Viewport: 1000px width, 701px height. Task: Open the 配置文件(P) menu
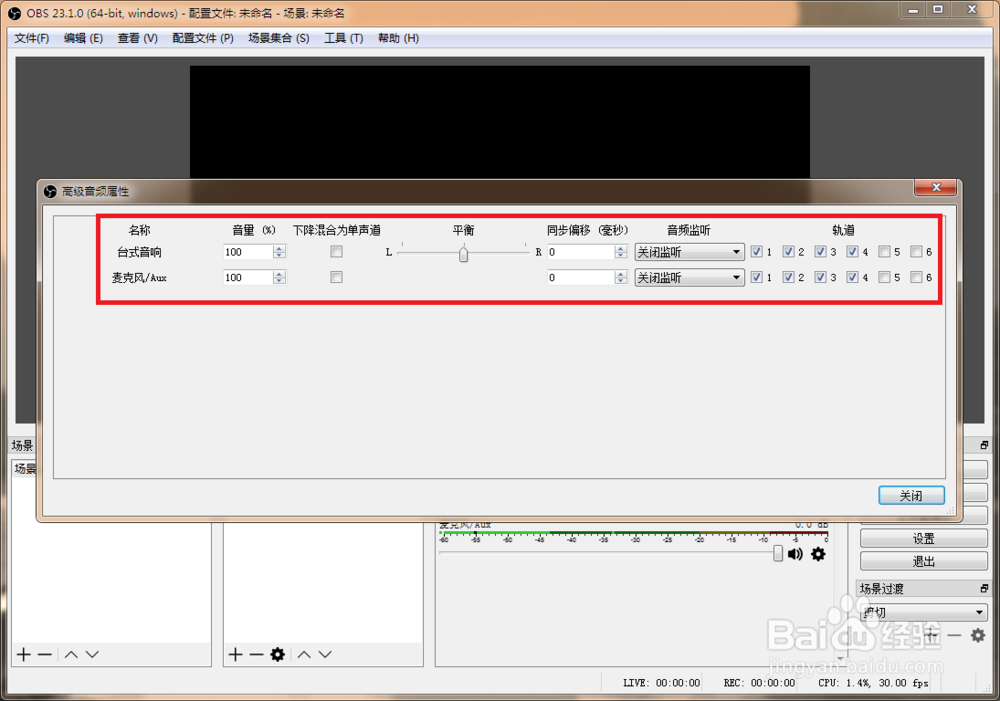(x=203, y=38)
